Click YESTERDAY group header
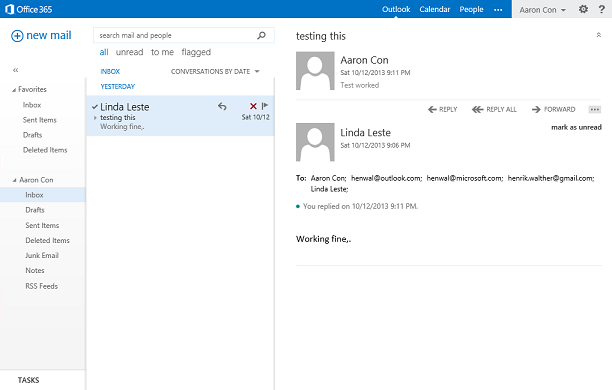Image resolution: width=612 pixels, height=390 pixels. (x=117, y=86)
